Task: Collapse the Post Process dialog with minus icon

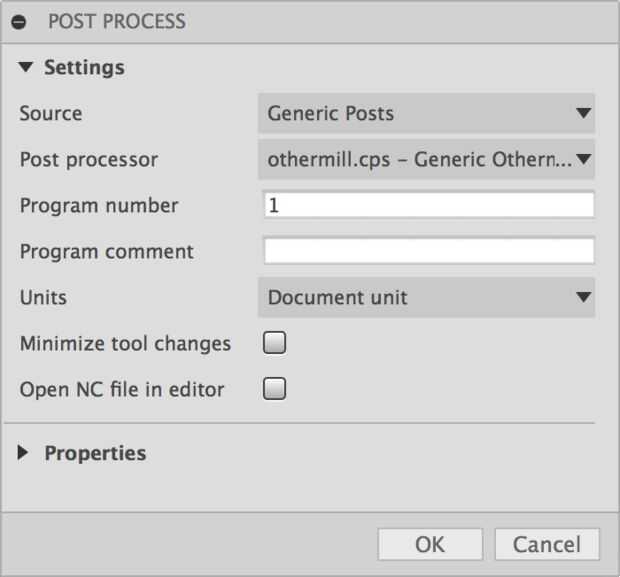Action: (x=20, y=21)
